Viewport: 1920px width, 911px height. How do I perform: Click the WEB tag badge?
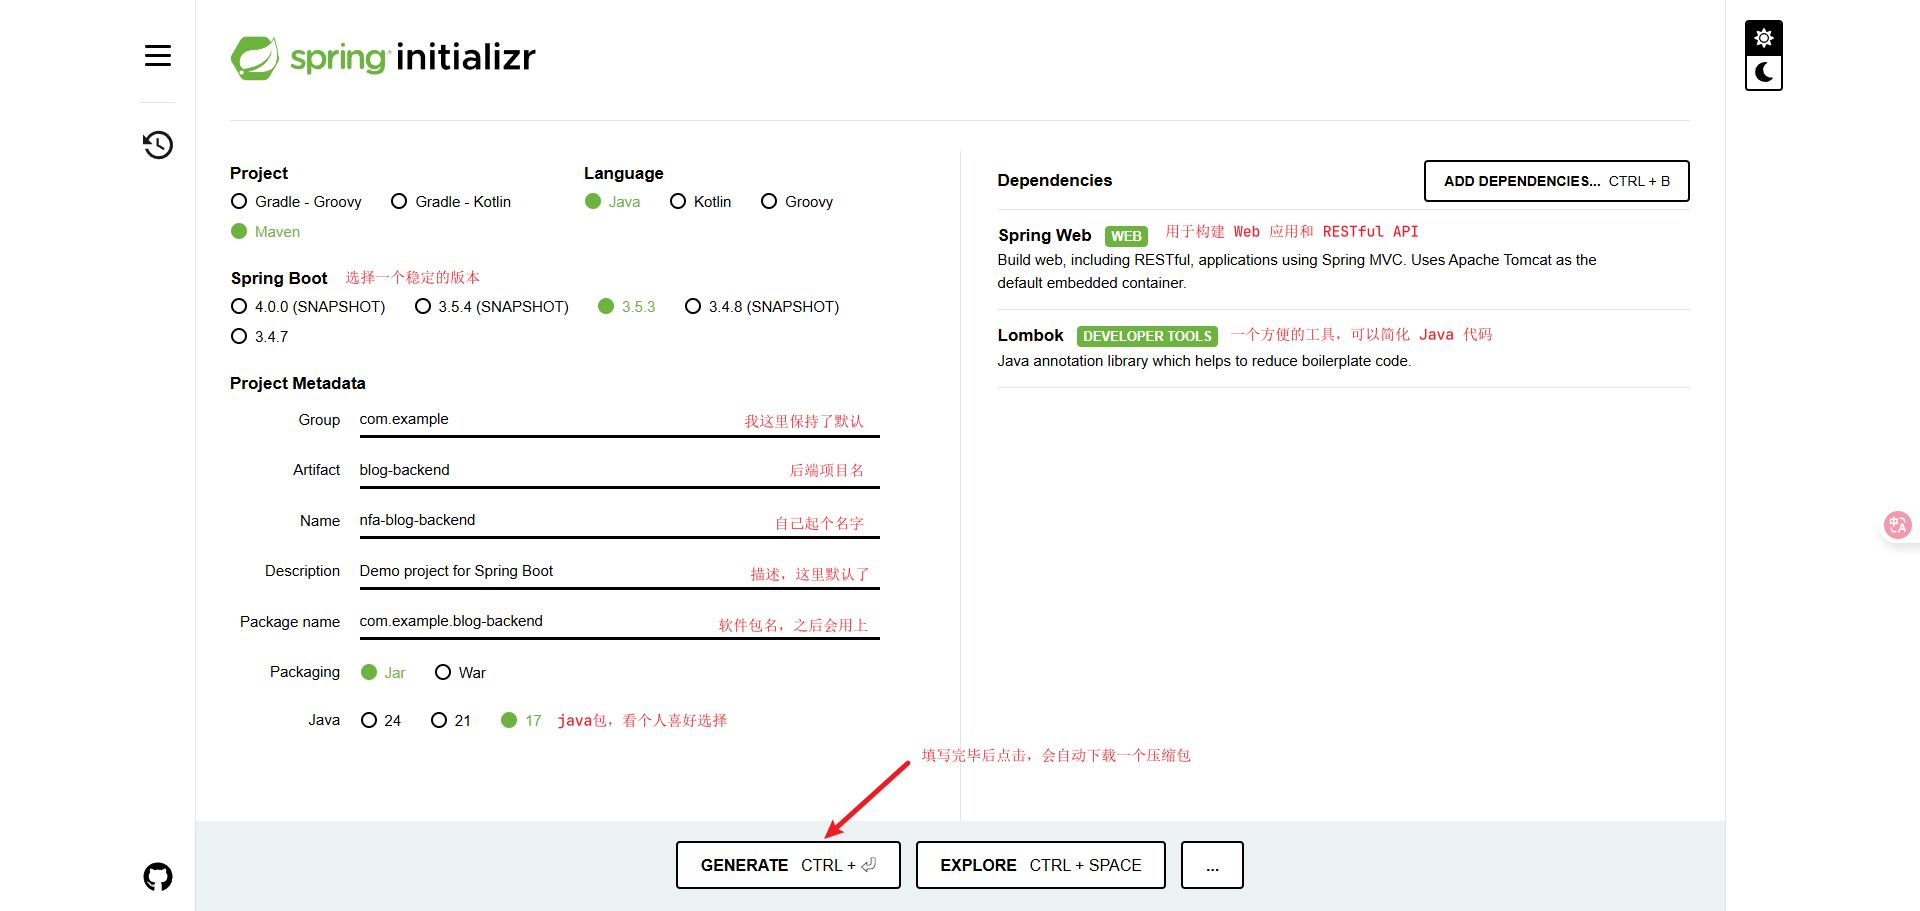coord(1126,236)
